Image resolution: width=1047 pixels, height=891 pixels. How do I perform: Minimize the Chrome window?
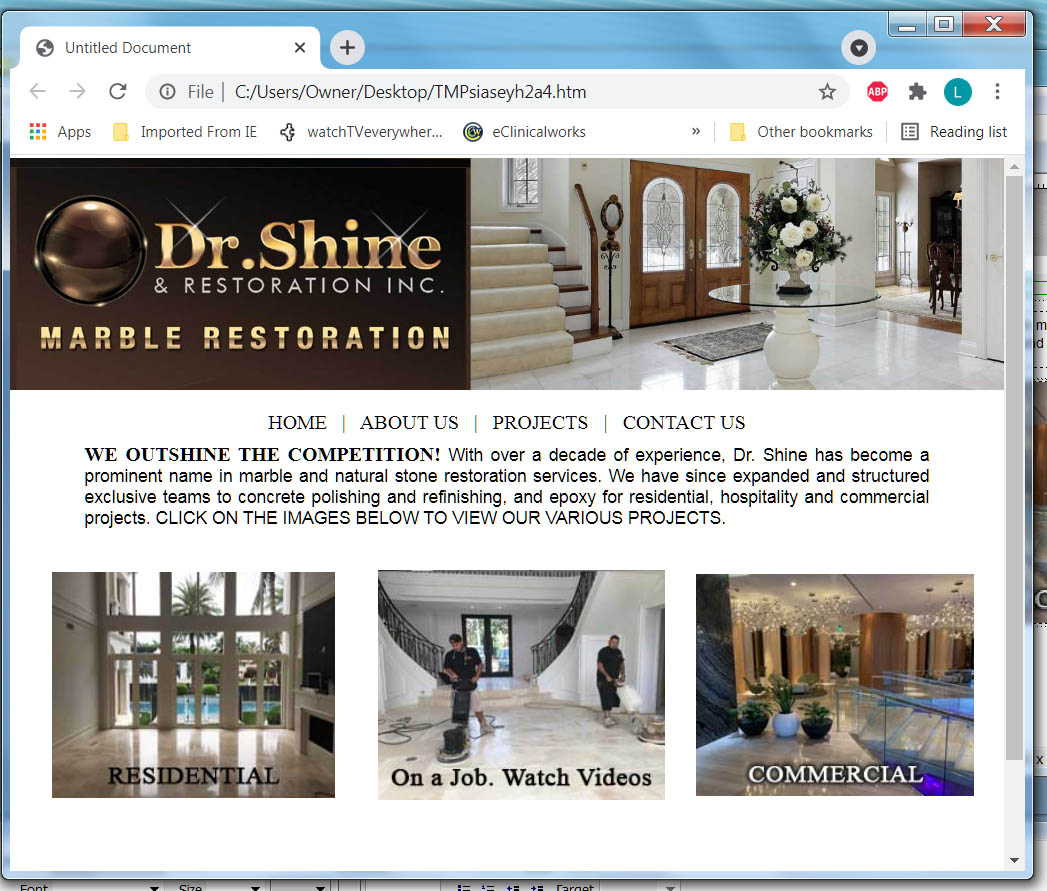[907, 25]
